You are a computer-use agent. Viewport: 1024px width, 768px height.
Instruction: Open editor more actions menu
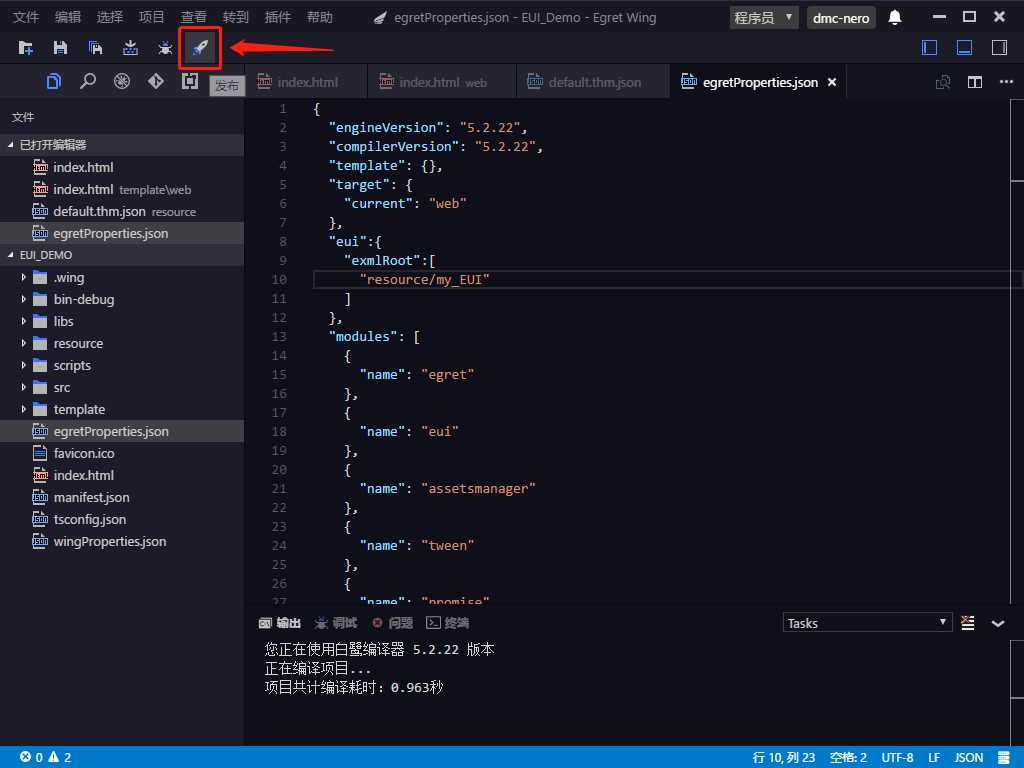point(1006,82)
